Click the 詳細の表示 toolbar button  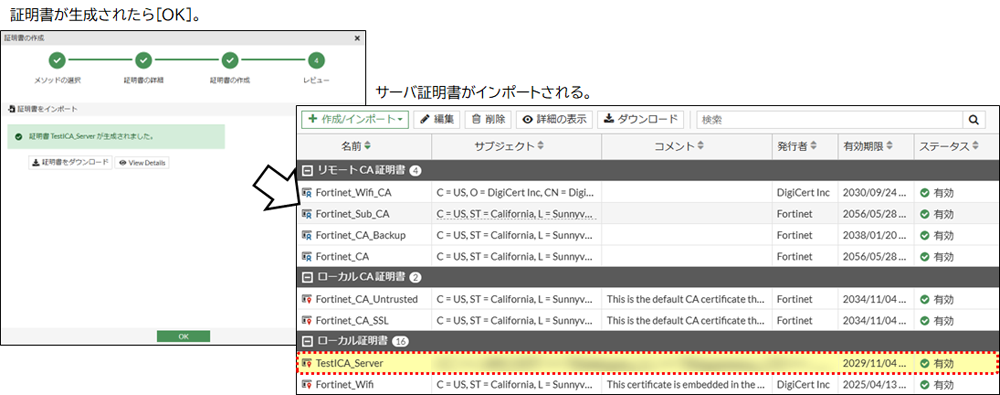pyautogui.click(x=554, y=119)
